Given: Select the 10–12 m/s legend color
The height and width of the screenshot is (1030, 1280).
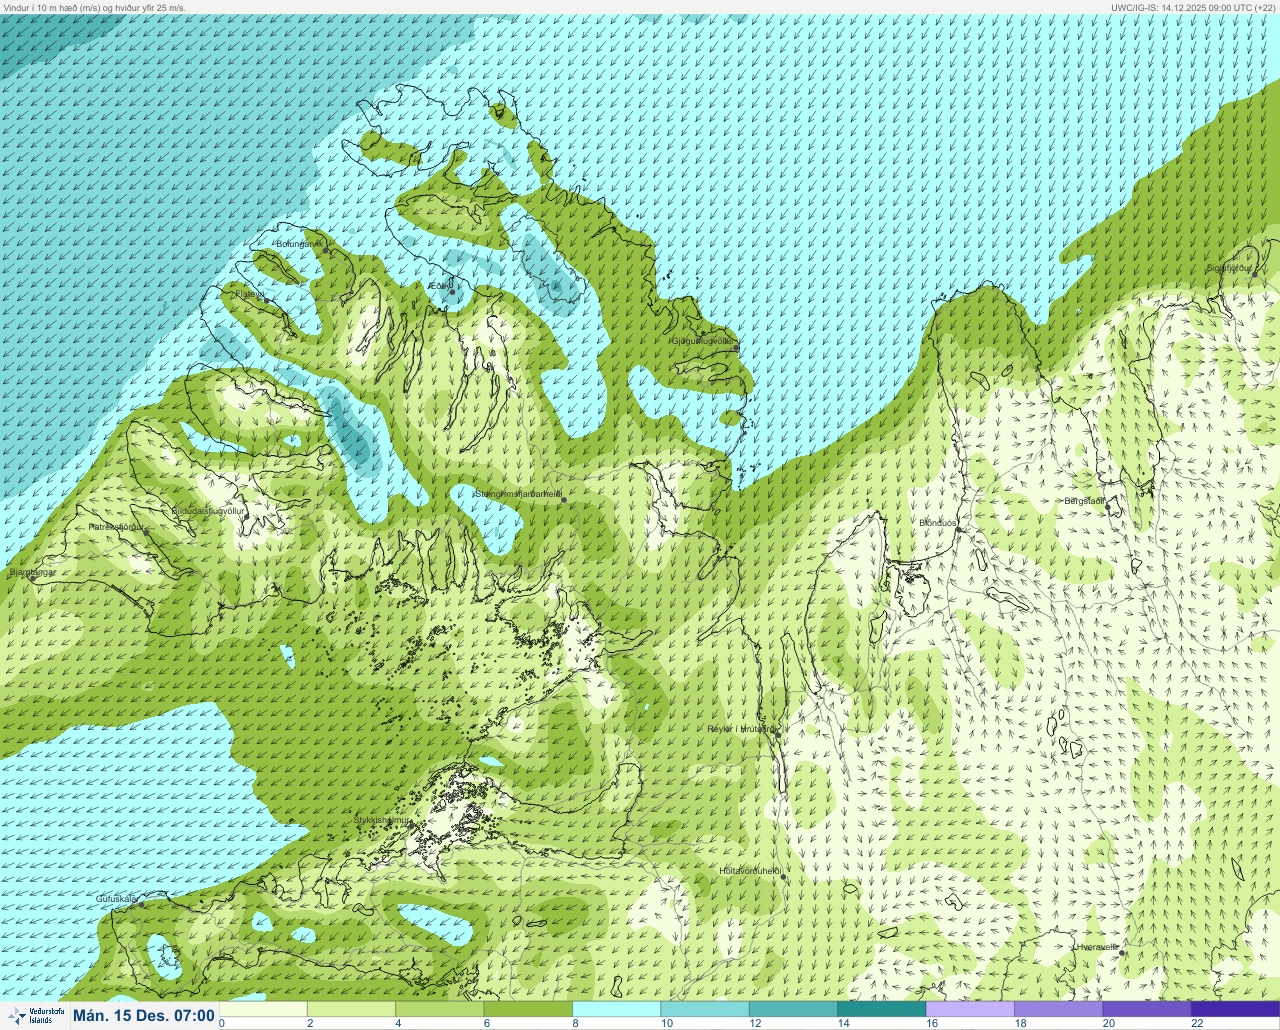Looking at the screenshot, I should (x=705, y=1009).
